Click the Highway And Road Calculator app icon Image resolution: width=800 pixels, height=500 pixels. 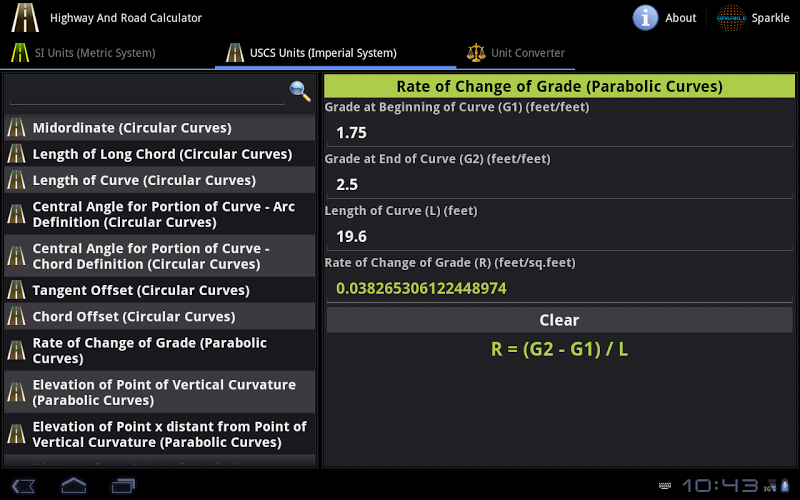coord(25,18)
